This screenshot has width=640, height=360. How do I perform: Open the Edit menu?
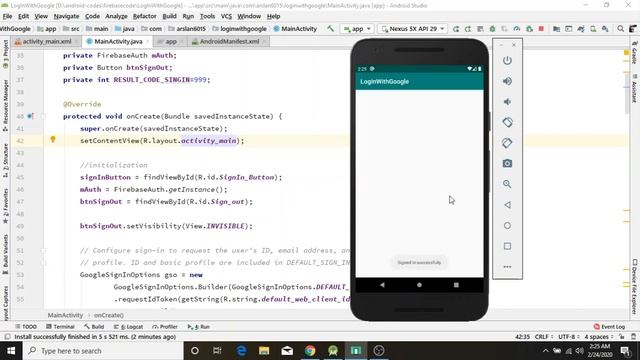tap(23, 16)
